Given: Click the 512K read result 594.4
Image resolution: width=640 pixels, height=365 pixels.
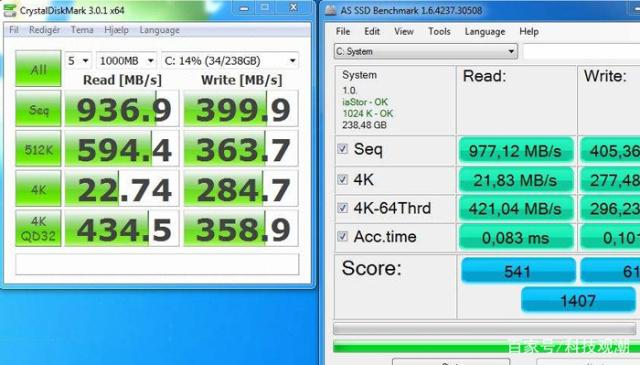Looking at the screenshot, I should click(x=122, y=149).
